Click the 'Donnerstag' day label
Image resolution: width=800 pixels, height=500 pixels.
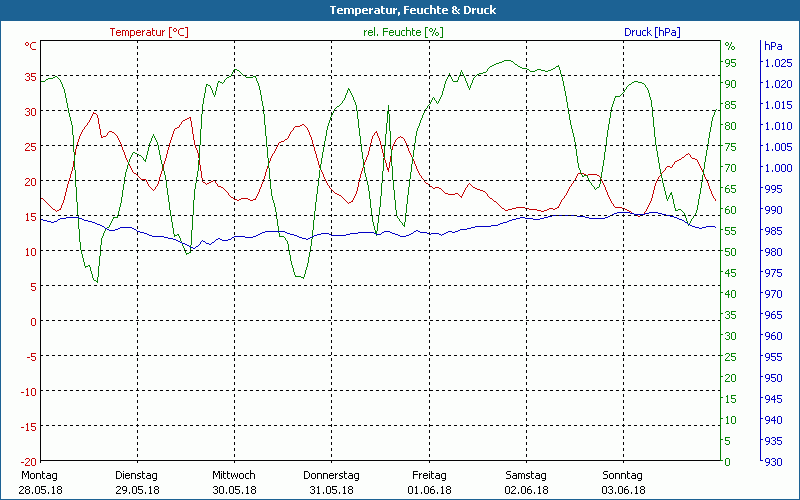(331, 475)
